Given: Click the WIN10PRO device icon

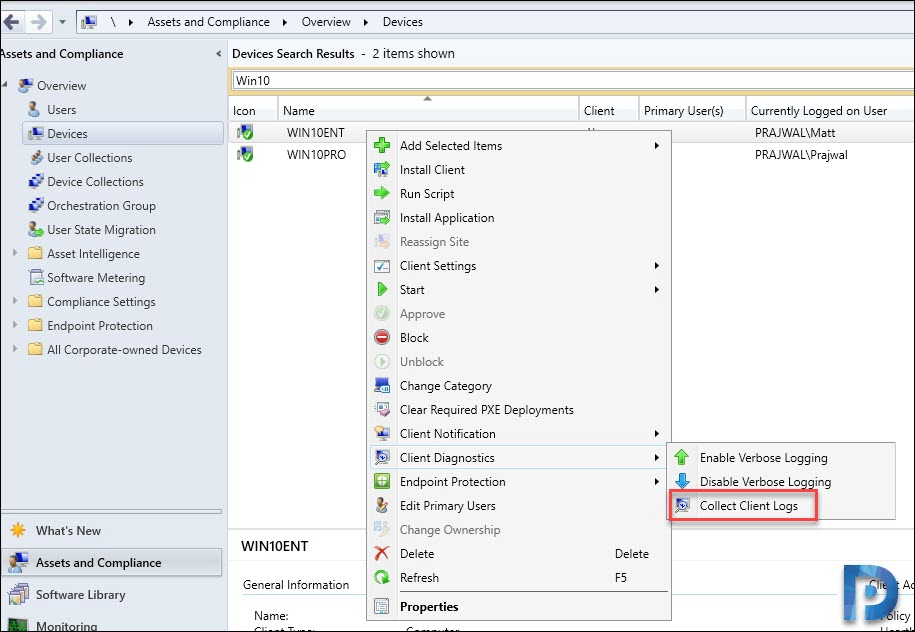Looking at the screenshot, I should pyautogui.click(x=245, y=155).
